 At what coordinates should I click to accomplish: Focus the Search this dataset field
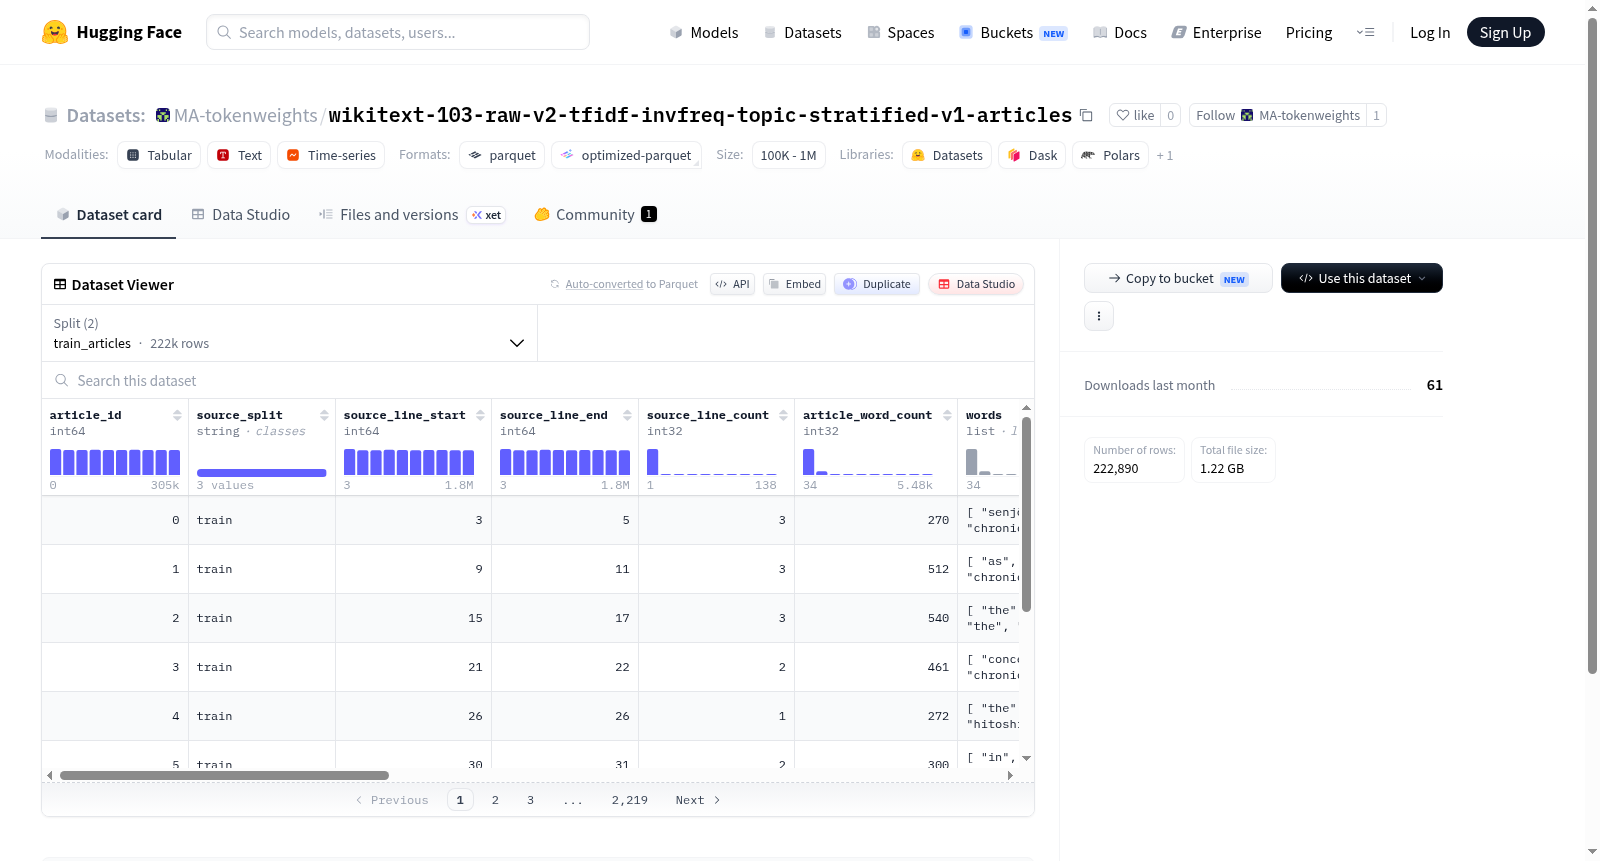click(538, 381)
